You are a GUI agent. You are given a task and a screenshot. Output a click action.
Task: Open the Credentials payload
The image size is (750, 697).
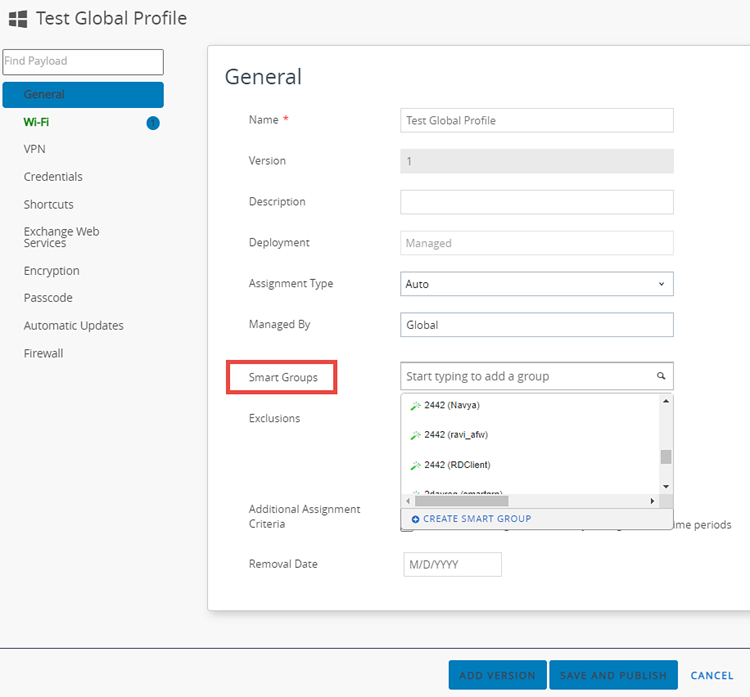coord(53,177)
